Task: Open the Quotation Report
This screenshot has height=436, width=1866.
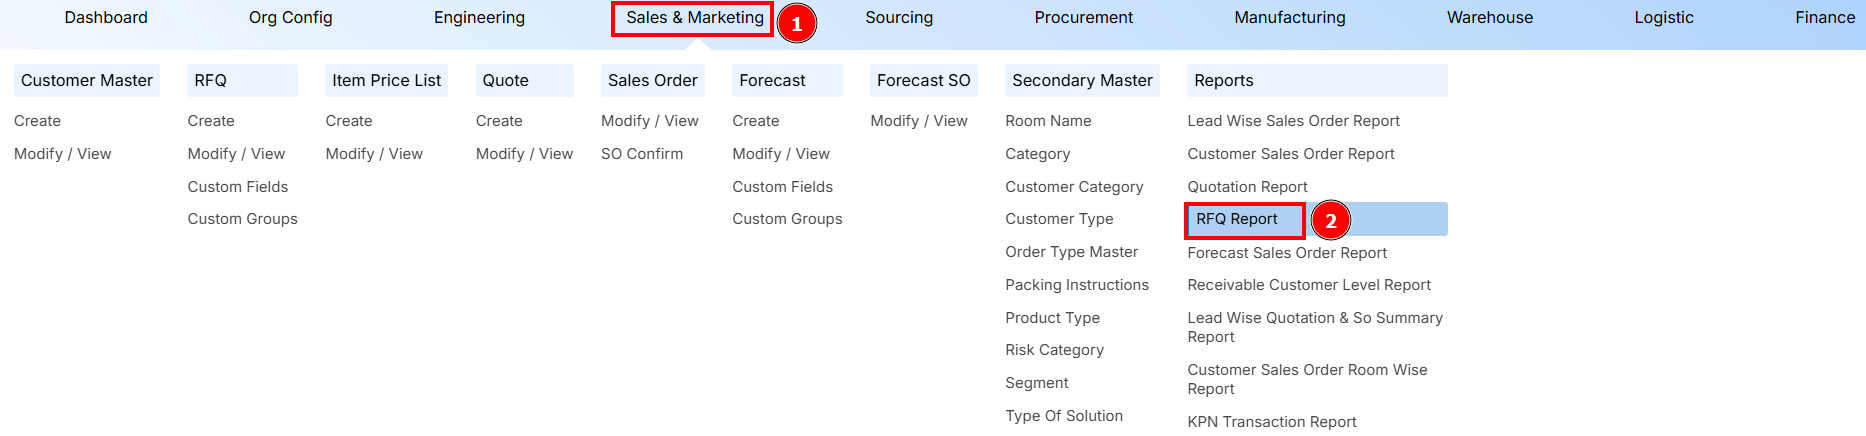Action: [1247, 187]
